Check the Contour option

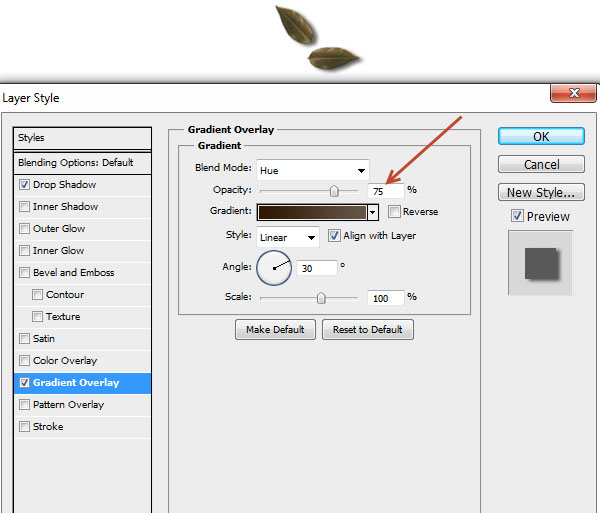(x=37, y=295)
